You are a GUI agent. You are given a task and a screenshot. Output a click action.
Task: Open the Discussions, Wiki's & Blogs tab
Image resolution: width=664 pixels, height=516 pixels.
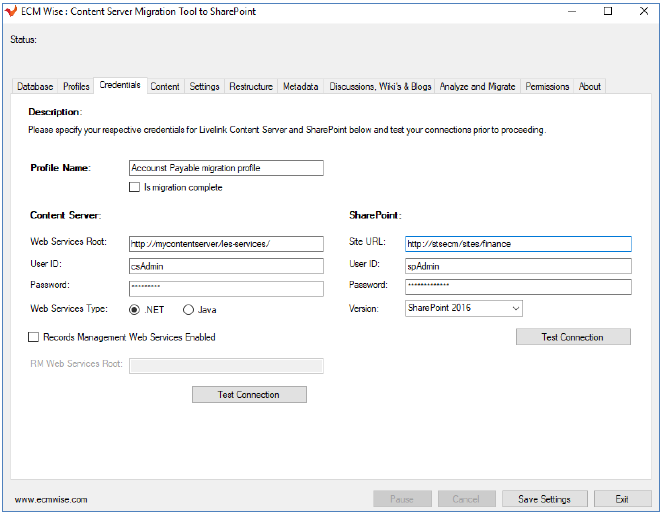[380, 87]
